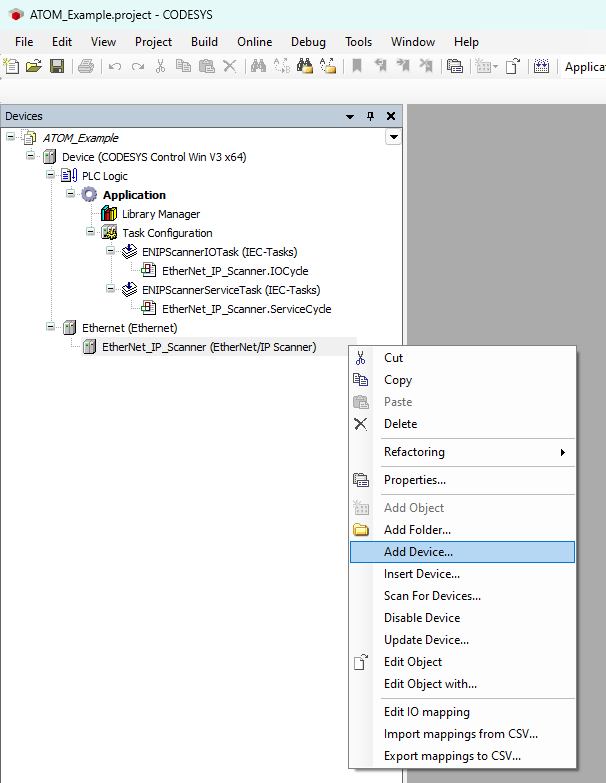Viewport: 606px width, 783px height.
Task: Open the dropdown arrow next to Add Object toolbar icon
Action: click(495, 66)
